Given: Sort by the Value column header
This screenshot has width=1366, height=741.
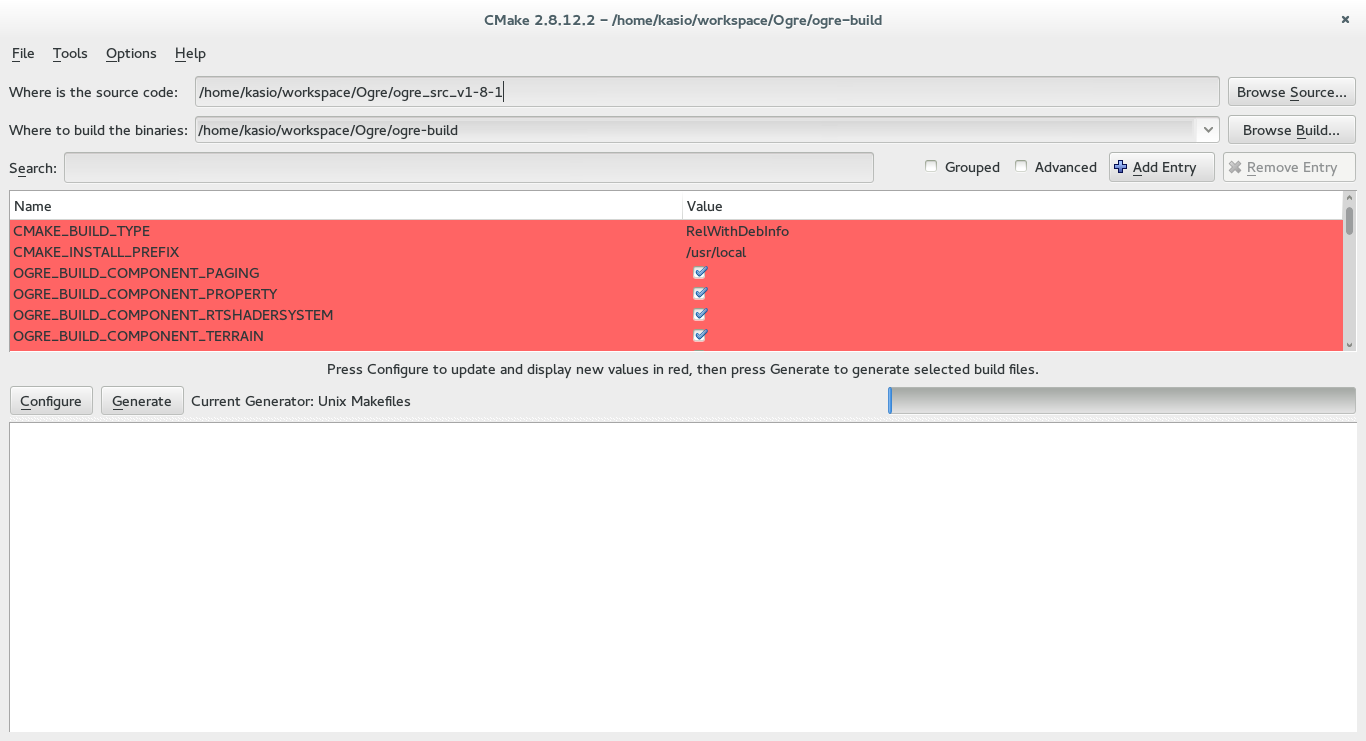Looking at the screenshot, I should (x=1012, y=206).
